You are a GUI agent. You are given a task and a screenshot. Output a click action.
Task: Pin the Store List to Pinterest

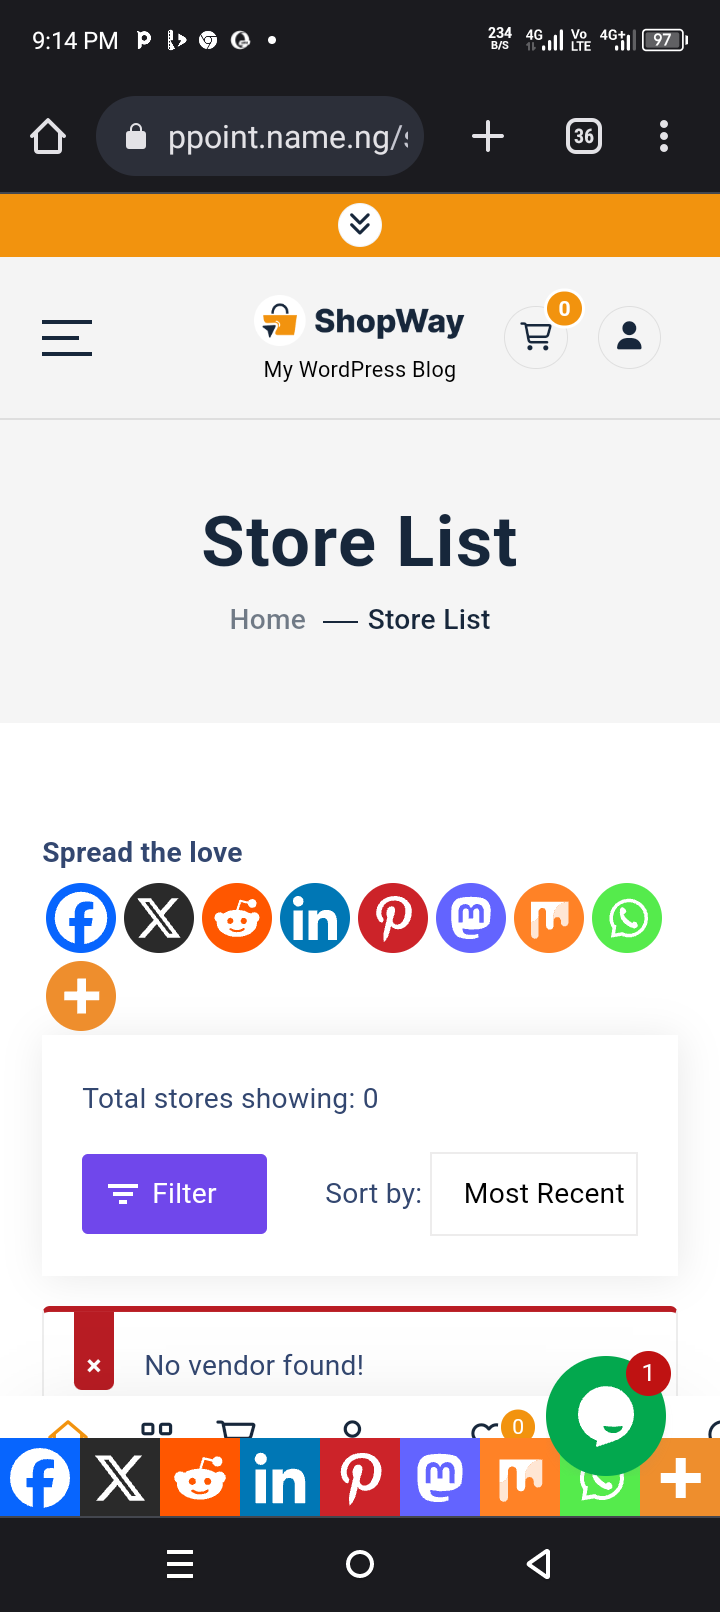(392, 917)
